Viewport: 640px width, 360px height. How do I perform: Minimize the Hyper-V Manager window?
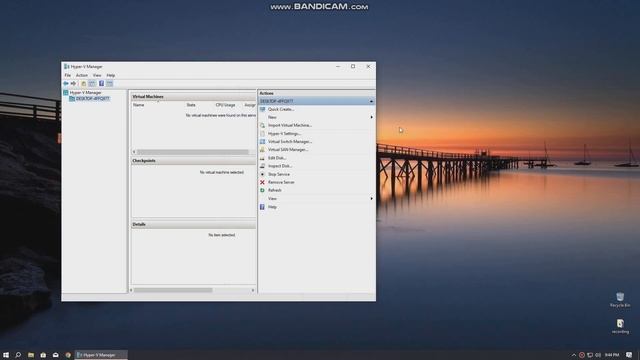click(338, 67)
